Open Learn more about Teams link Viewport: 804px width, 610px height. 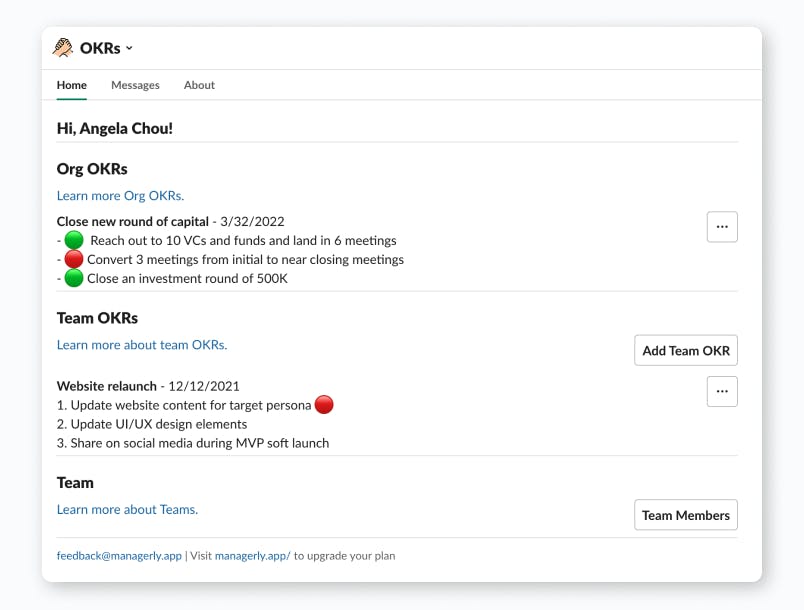pyautogui.click(x=127, y=510)
